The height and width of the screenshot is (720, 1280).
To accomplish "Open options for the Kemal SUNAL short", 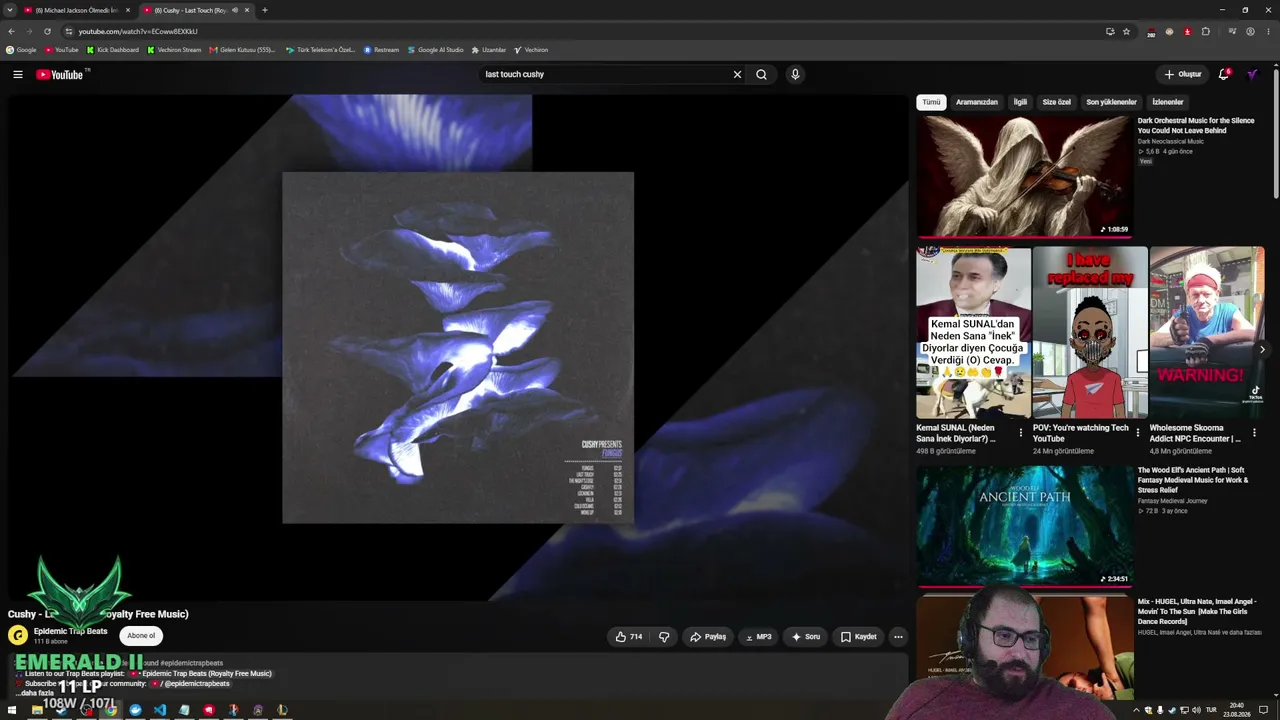I will coord(1020,433).
